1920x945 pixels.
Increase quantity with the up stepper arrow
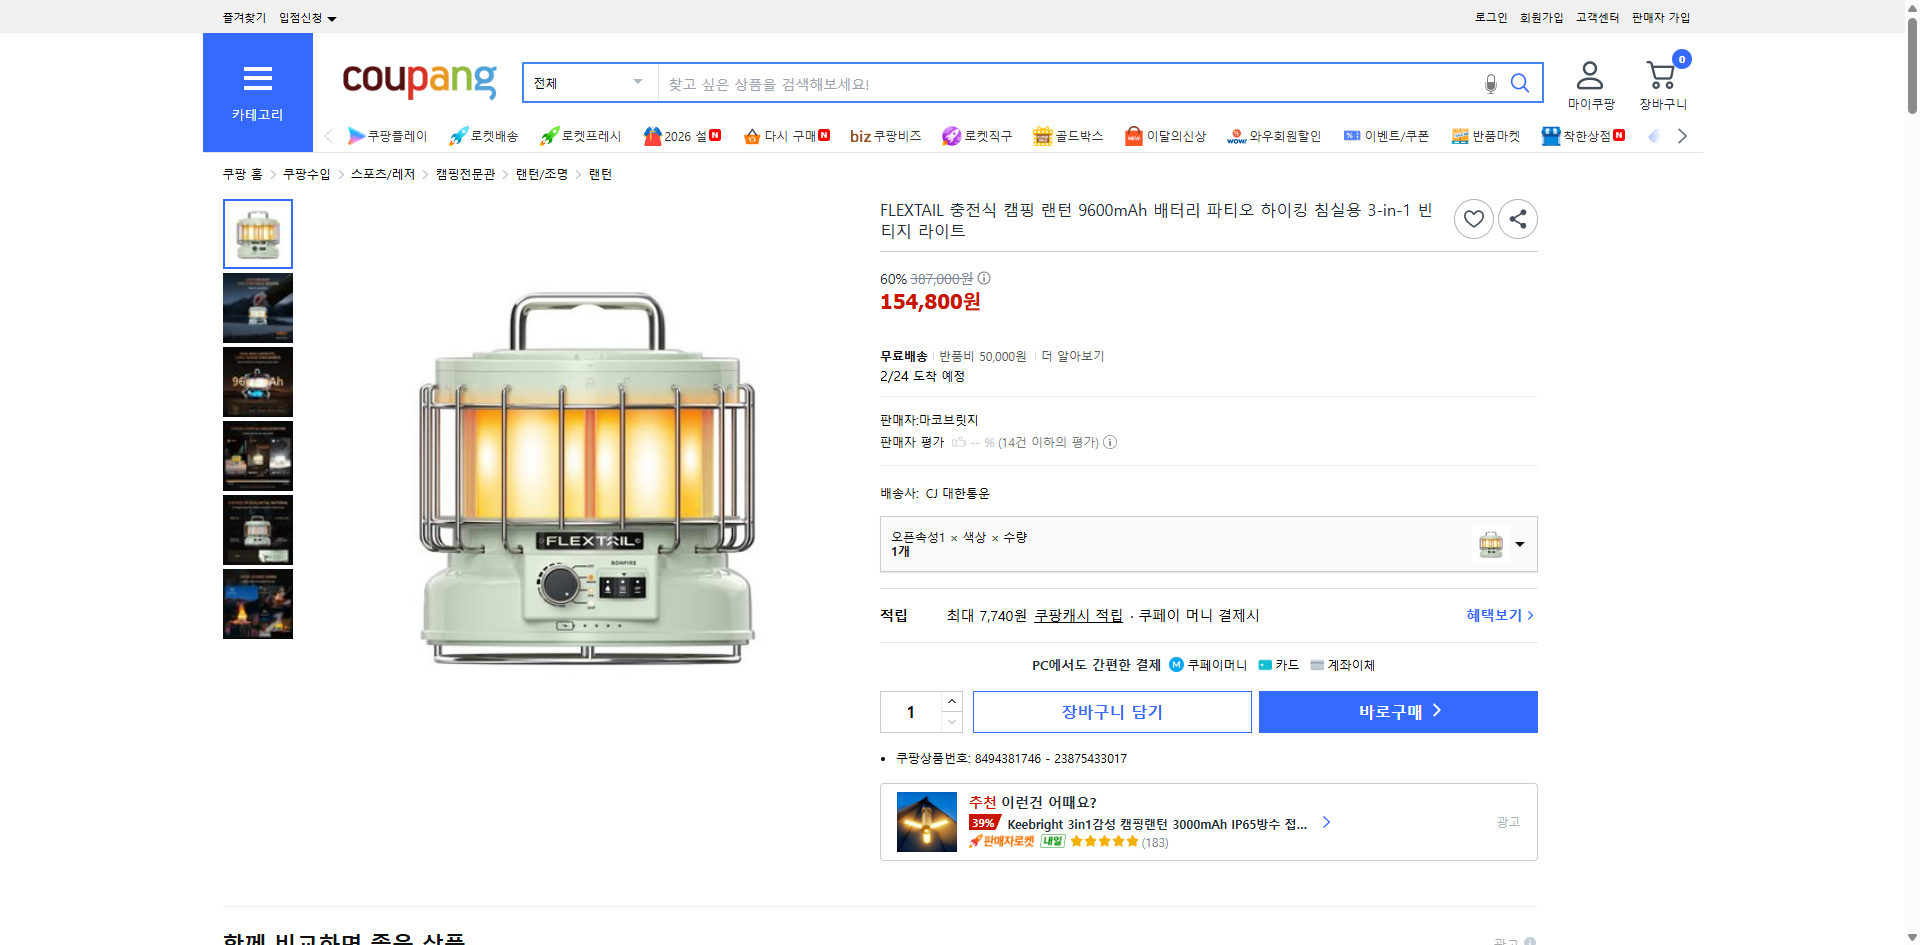point(951,700)
